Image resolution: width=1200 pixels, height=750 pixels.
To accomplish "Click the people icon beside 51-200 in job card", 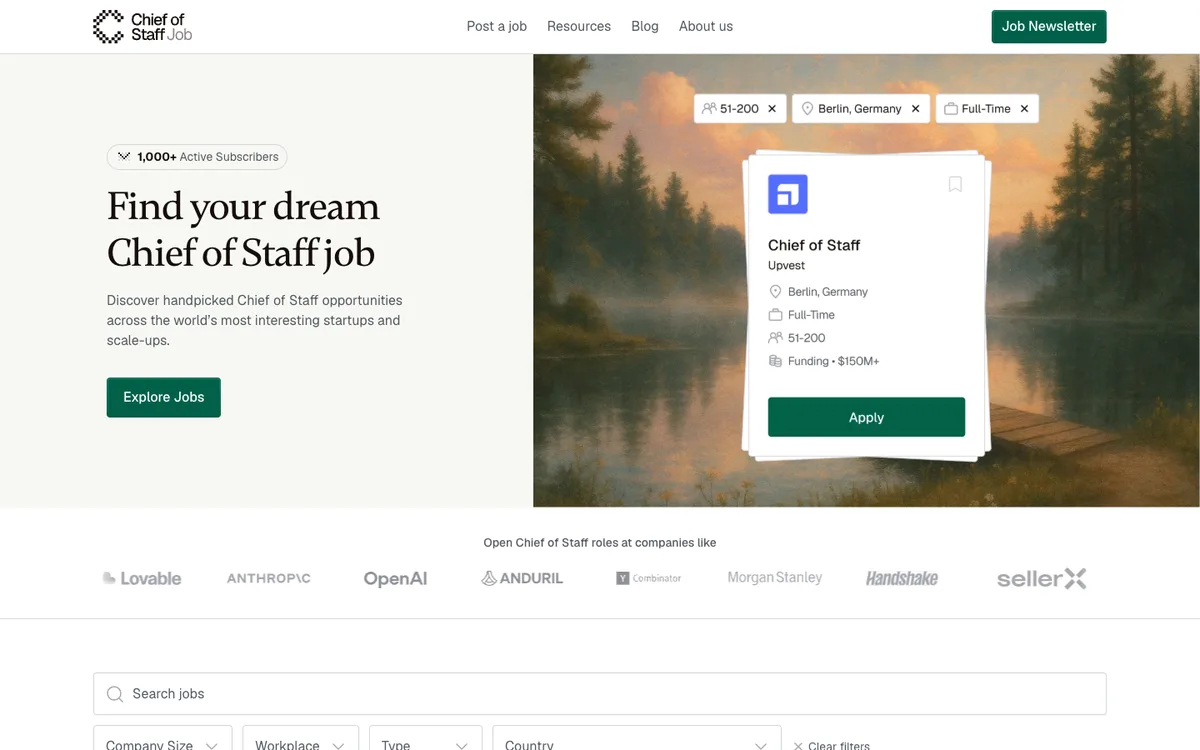I will [x=775, y=338].
